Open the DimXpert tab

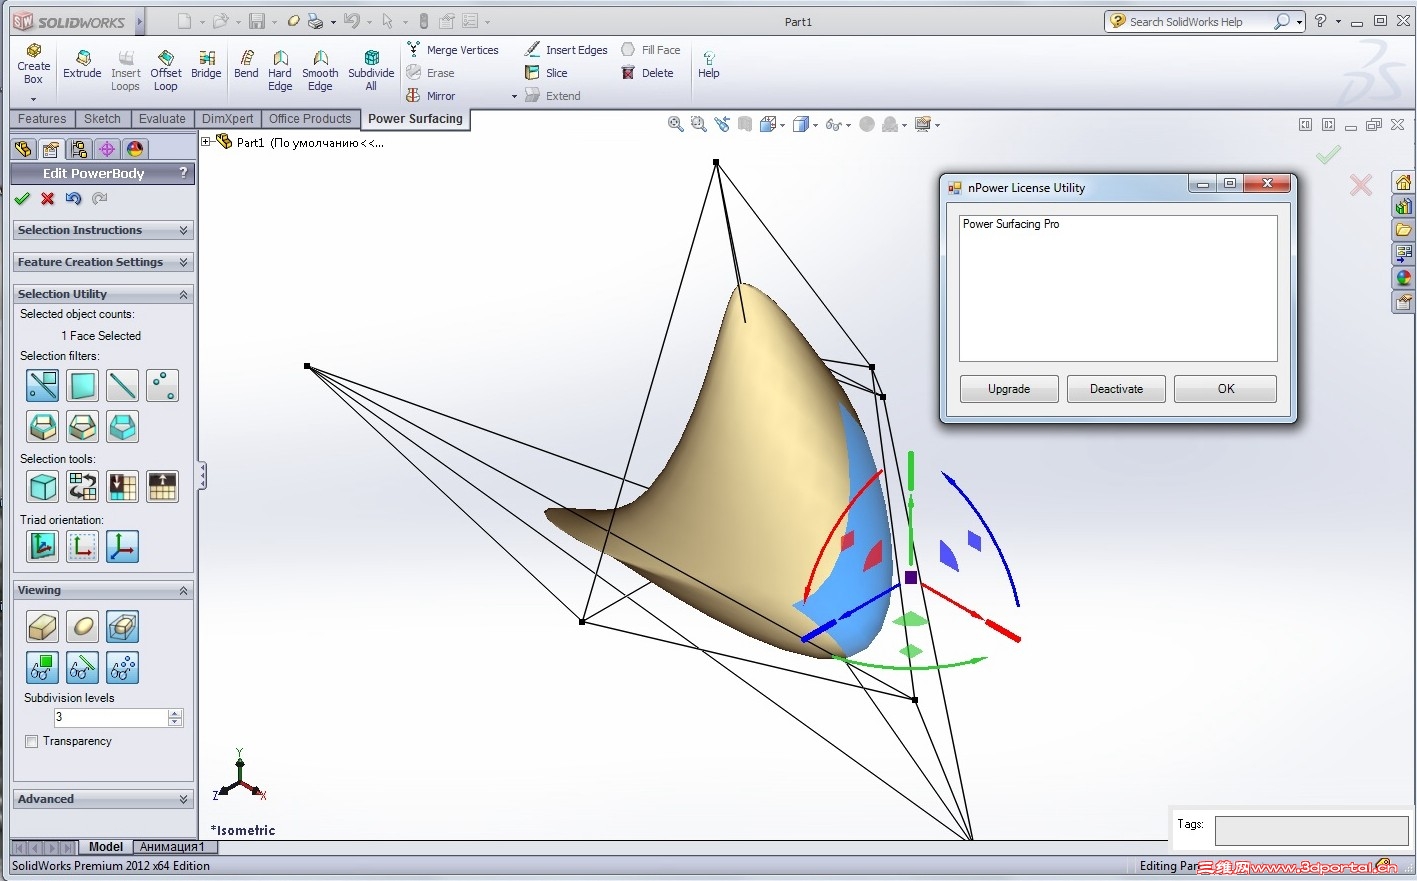228,119
